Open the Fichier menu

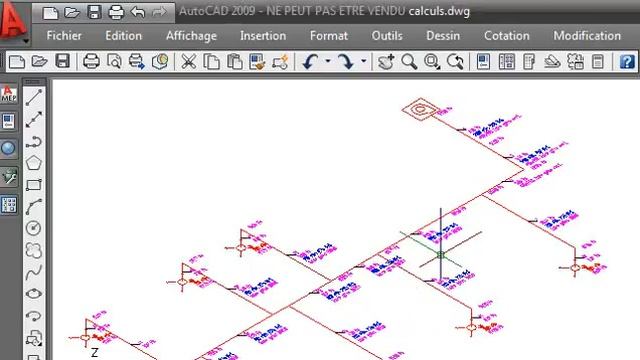tap(64, 36)
